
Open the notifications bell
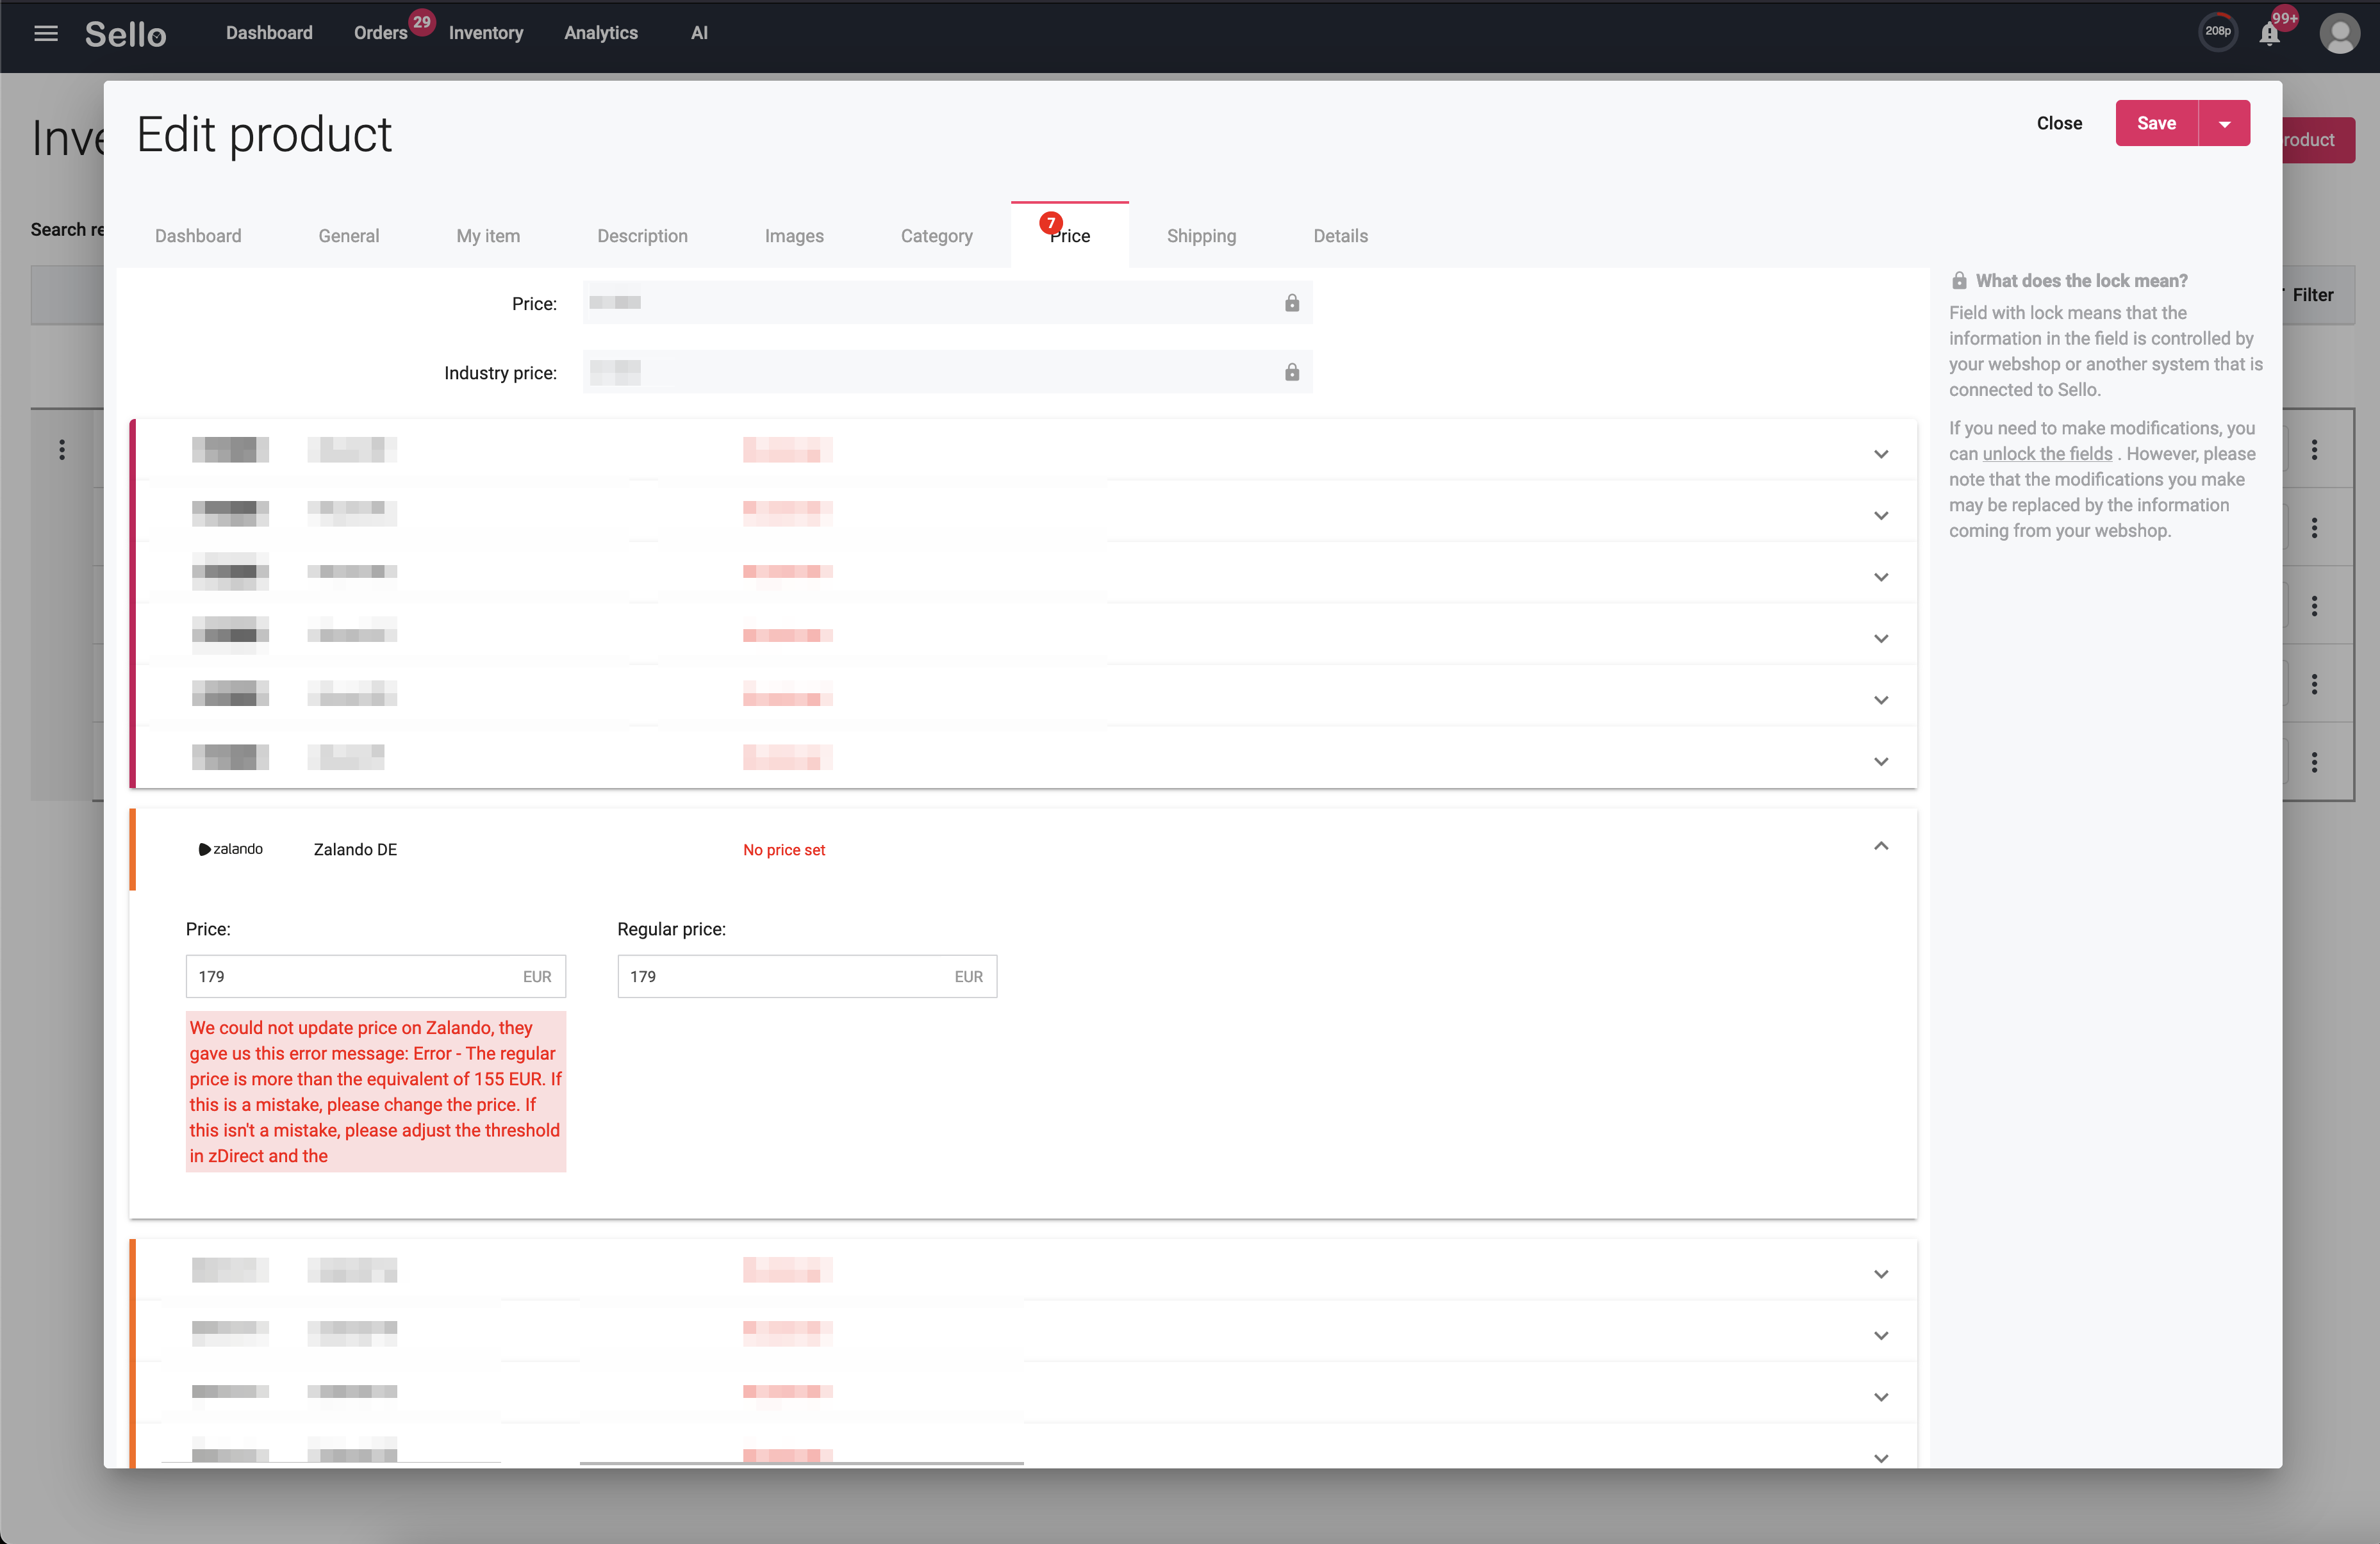(x=2269, y=34)
